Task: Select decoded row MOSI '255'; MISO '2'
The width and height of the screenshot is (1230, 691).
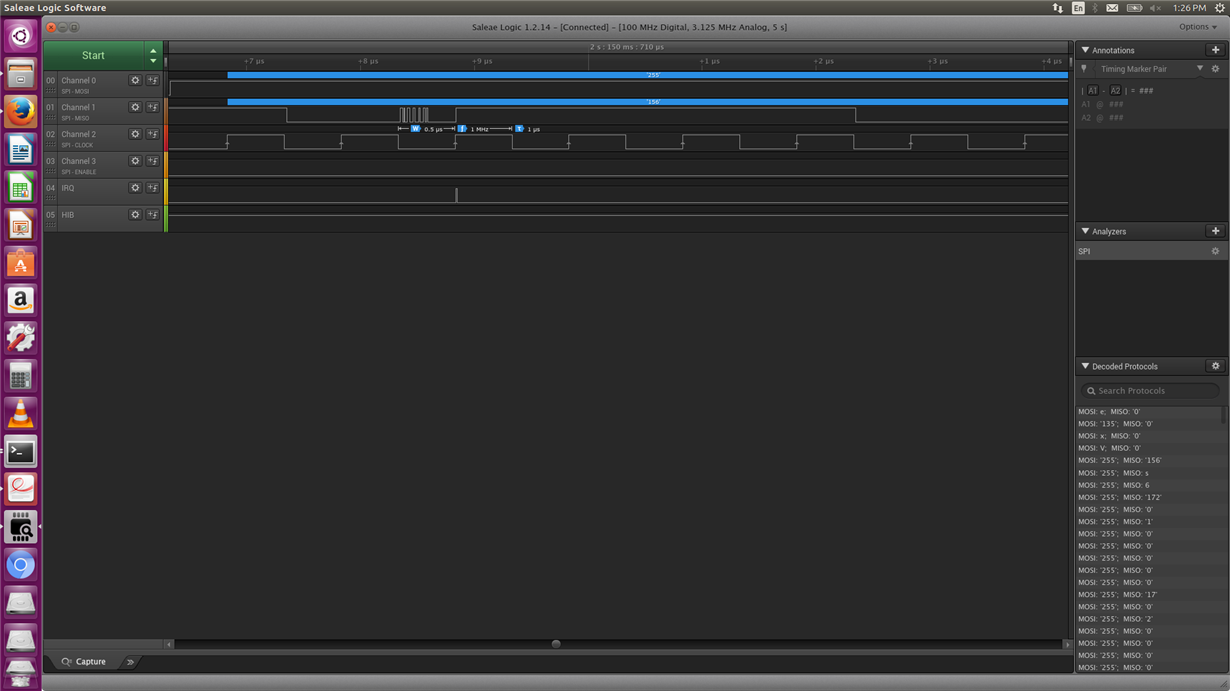Action: [1150, 619]
